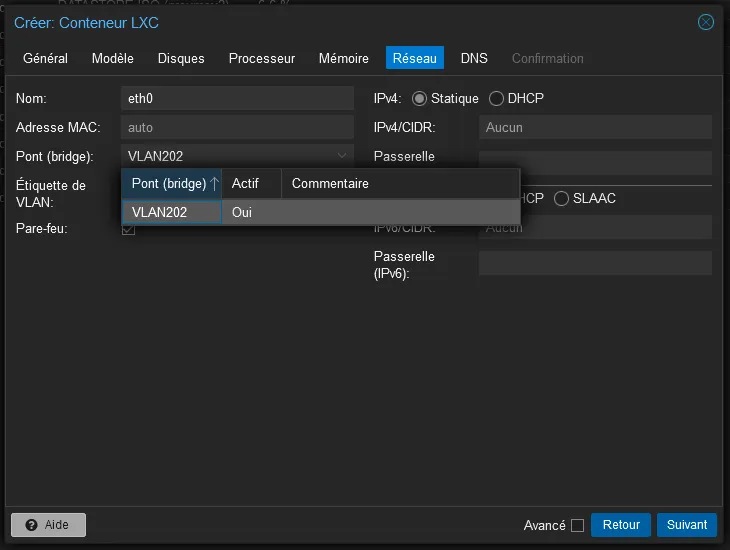
Task: Collapse the Pont (bridge) dropdown arrow
Action: pyautogui.click(x=342, y=156)
